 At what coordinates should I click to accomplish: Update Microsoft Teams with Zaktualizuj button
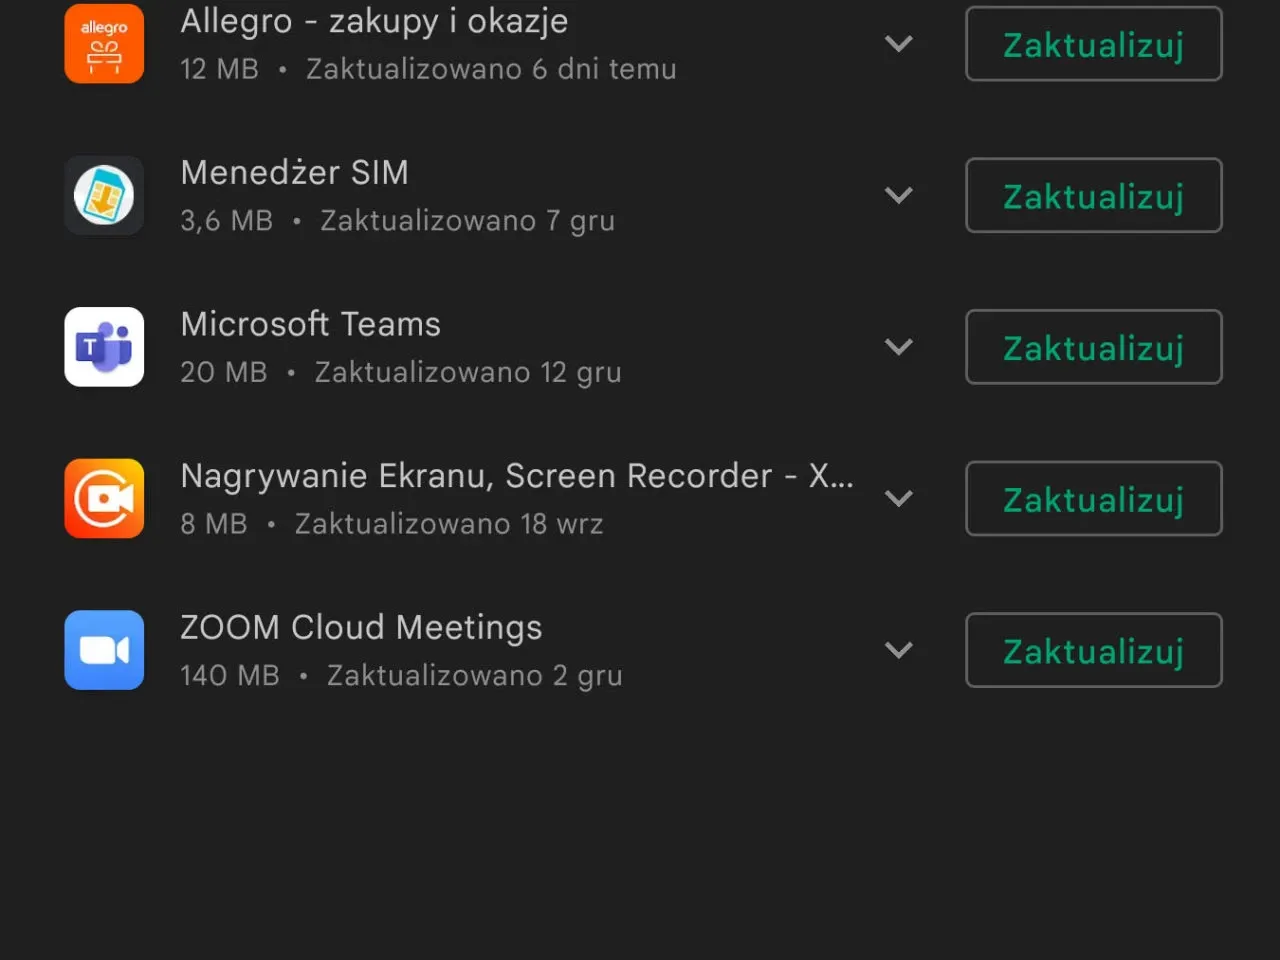(x=1093, y=347)
